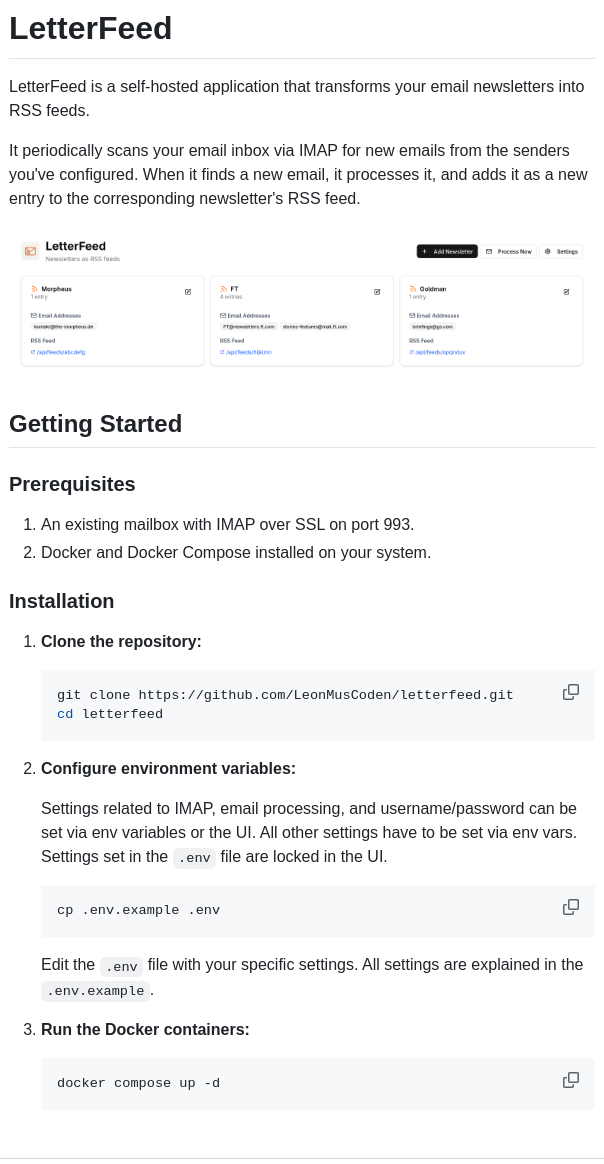
Task: Click the edit icon on FT card
Action: pos(377,292)
